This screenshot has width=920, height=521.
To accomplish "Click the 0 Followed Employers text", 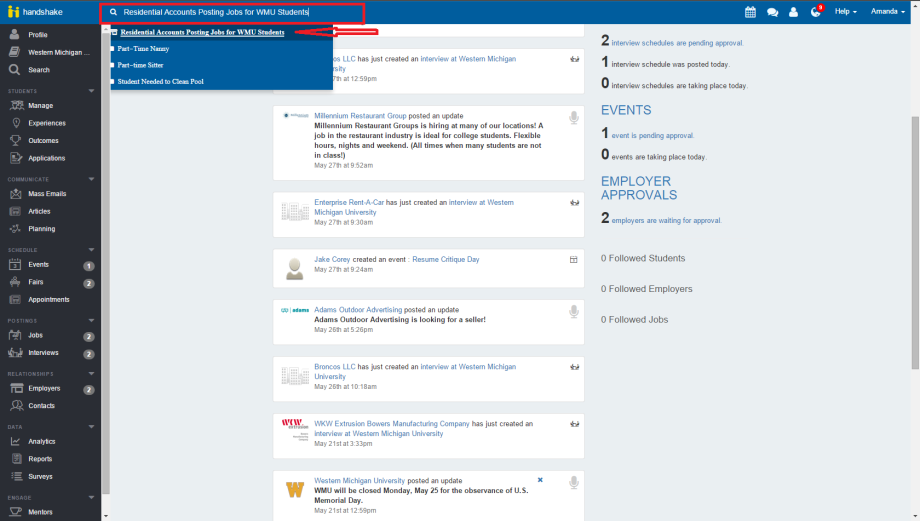I will 647,289.
